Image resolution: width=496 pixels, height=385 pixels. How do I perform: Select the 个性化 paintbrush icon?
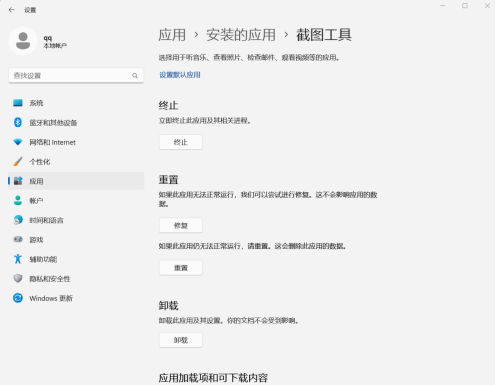[x=18, y=162]
